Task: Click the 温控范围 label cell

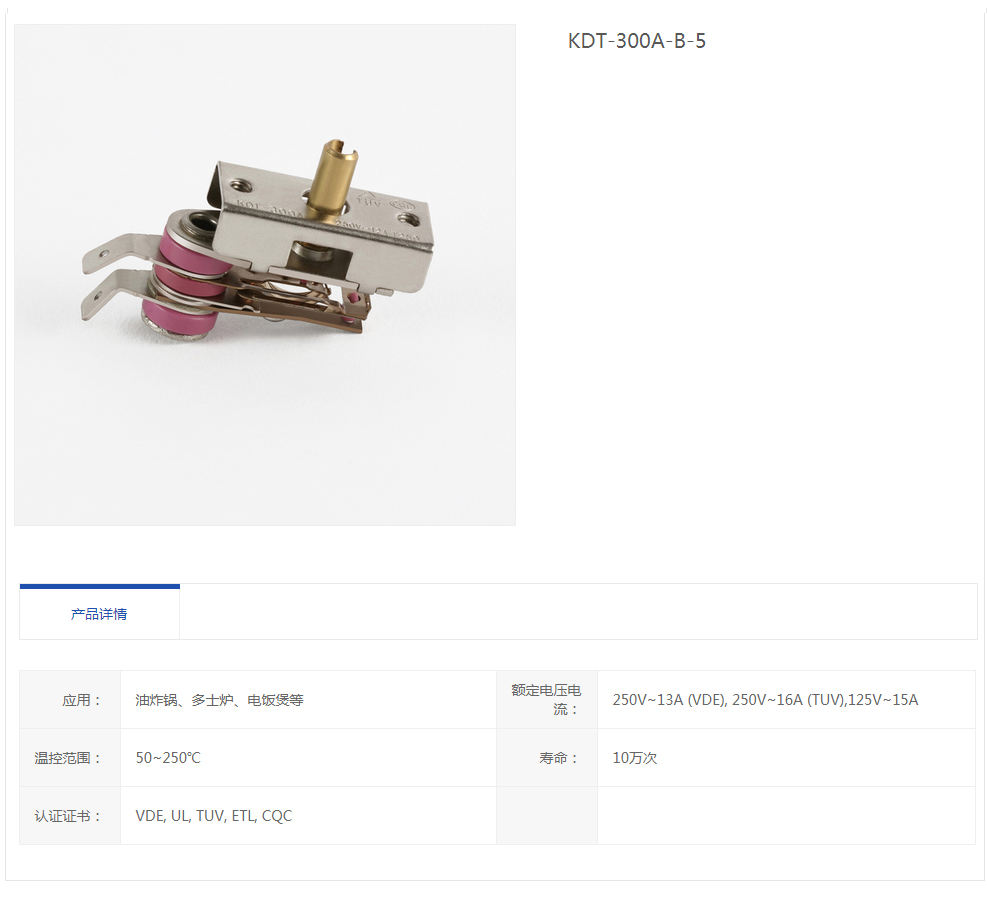Action: pyautogui.click(x=70, y=758)
